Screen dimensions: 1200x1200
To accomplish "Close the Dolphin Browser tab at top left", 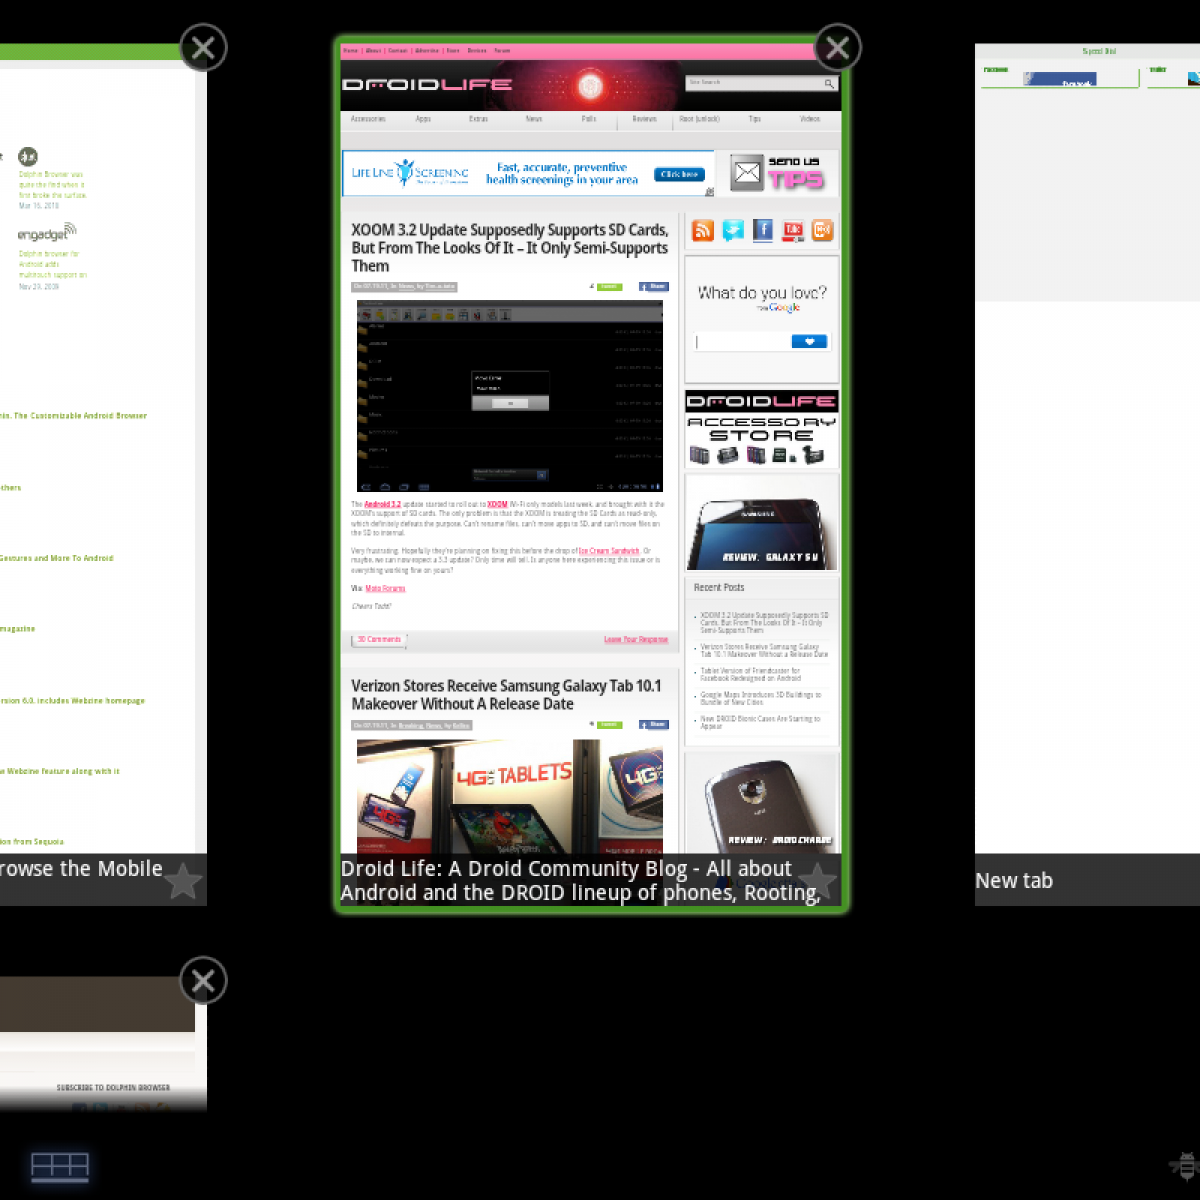I will [203, 47].
